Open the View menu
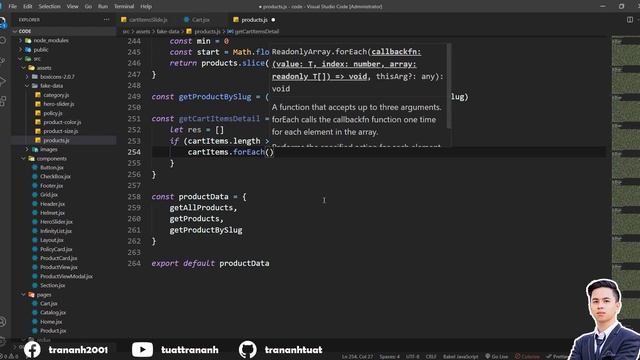This screenshot has width=640, height=360. tap(72, 6)
